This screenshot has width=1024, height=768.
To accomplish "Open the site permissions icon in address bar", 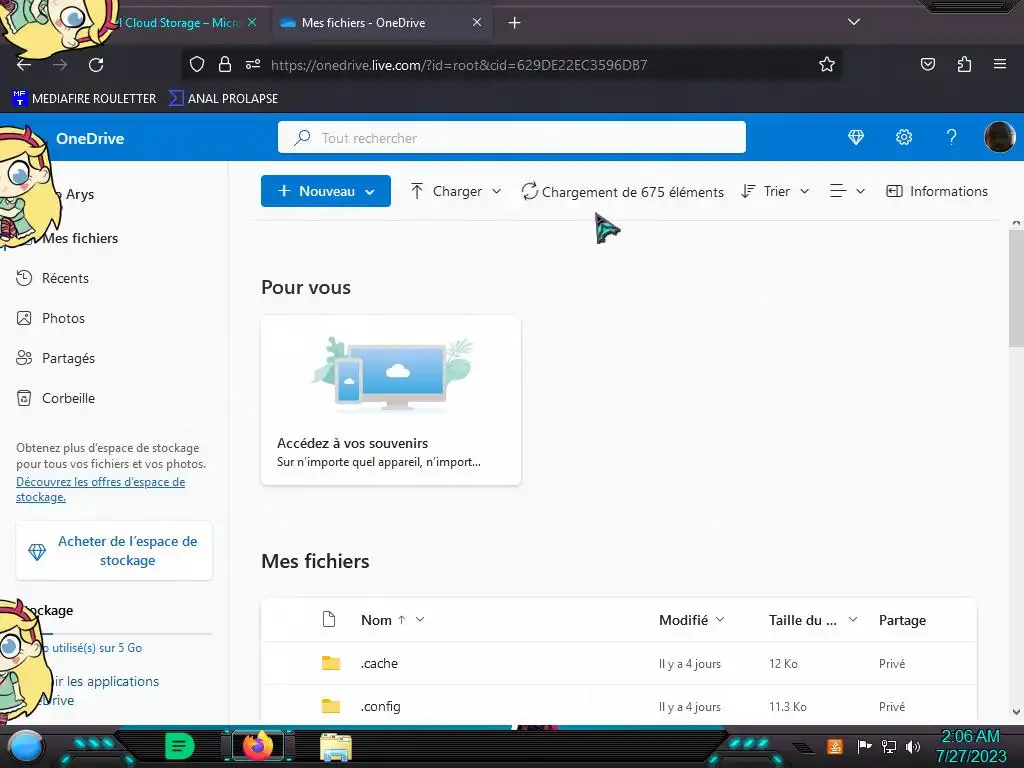I will (253, 64).
